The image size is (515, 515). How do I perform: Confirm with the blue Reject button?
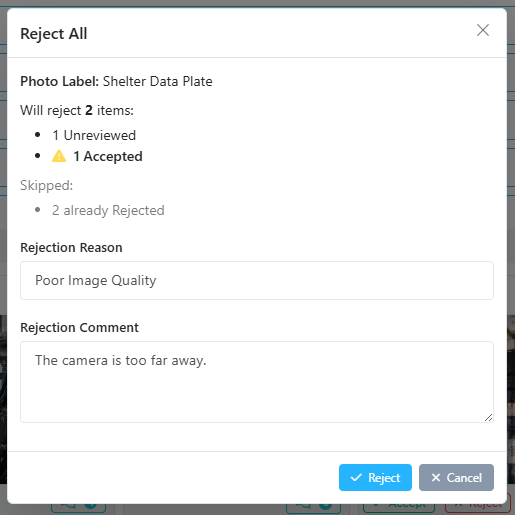(x=375, y=477)
